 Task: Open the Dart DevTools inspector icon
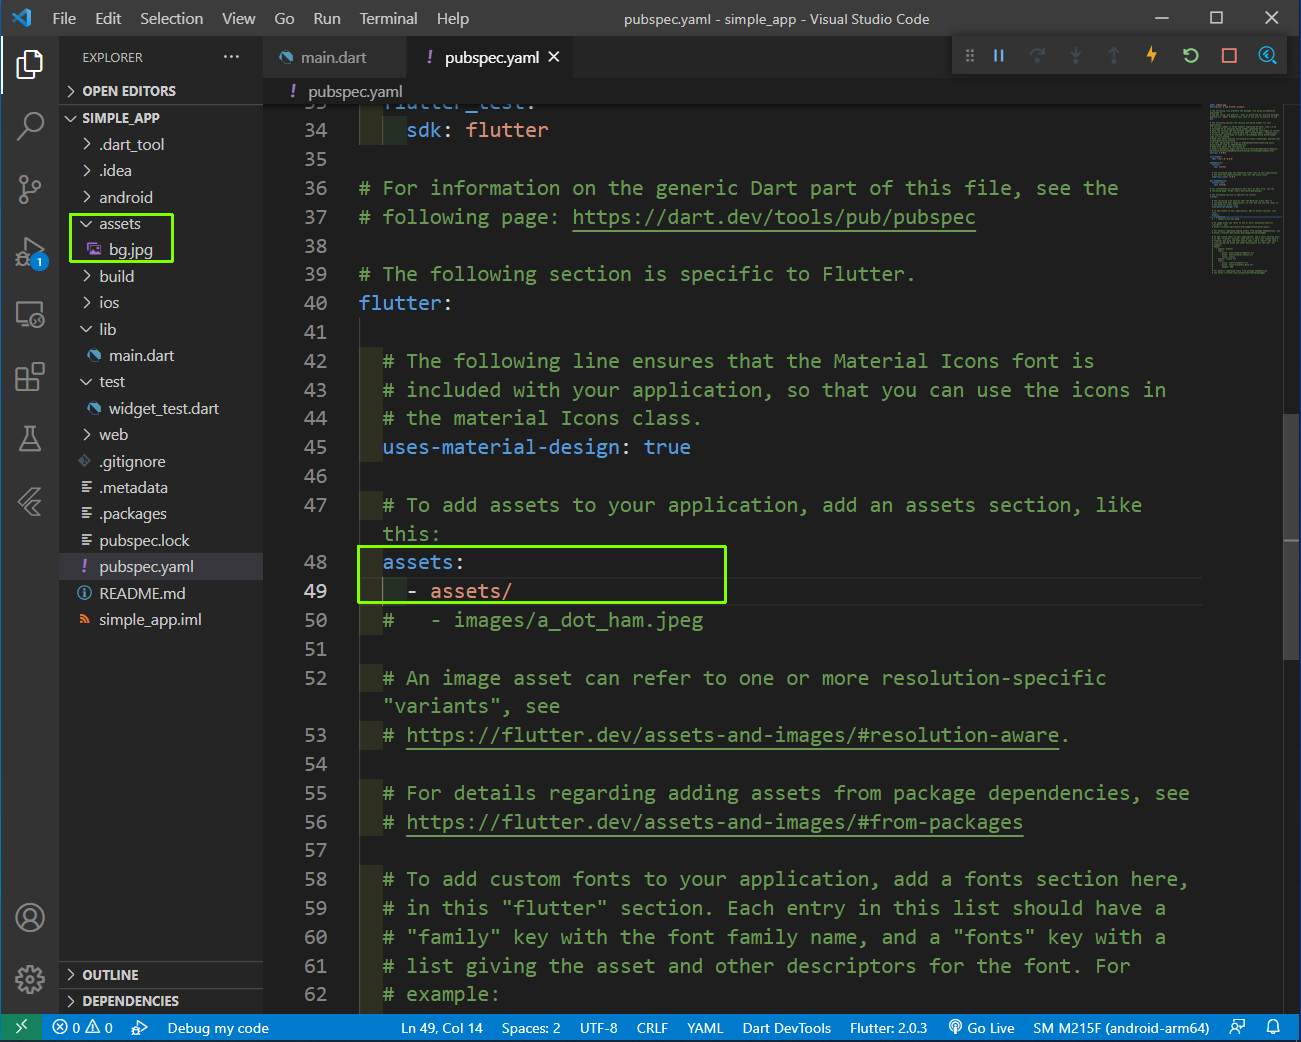pos(1267,55)
